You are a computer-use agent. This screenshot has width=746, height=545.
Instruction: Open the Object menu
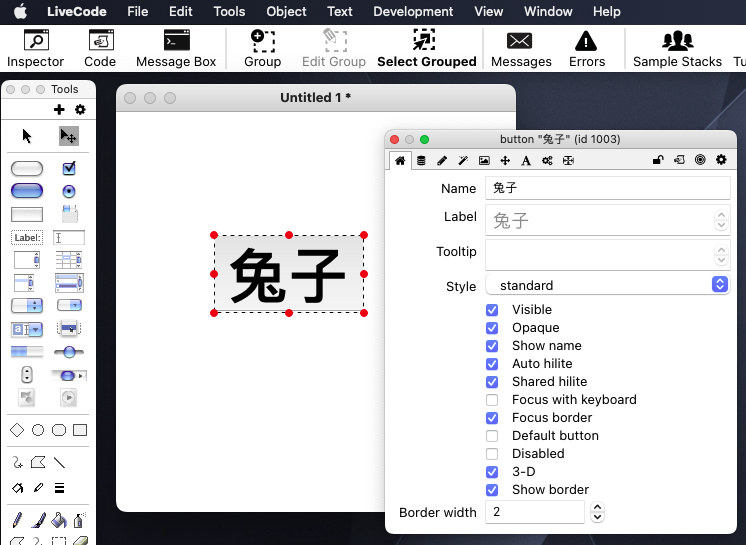[286, 11]
